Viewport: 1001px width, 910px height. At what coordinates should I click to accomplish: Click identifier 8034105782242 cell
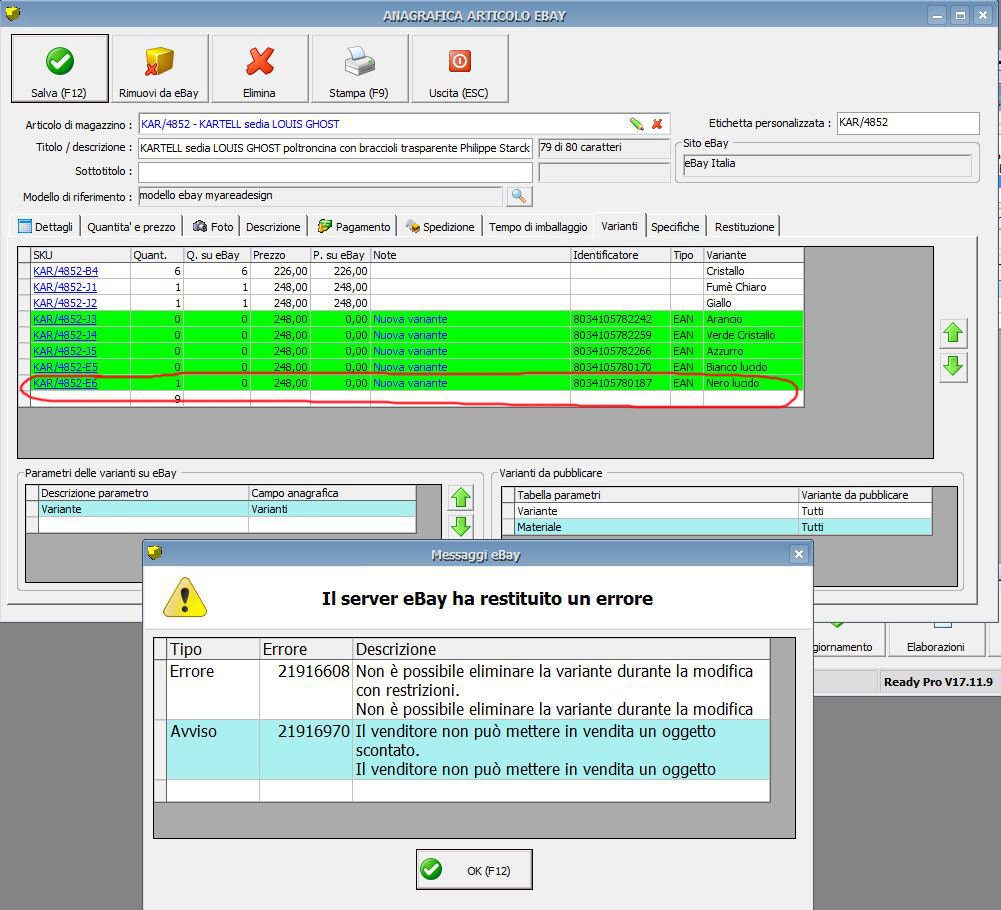(x=620, y=319)
